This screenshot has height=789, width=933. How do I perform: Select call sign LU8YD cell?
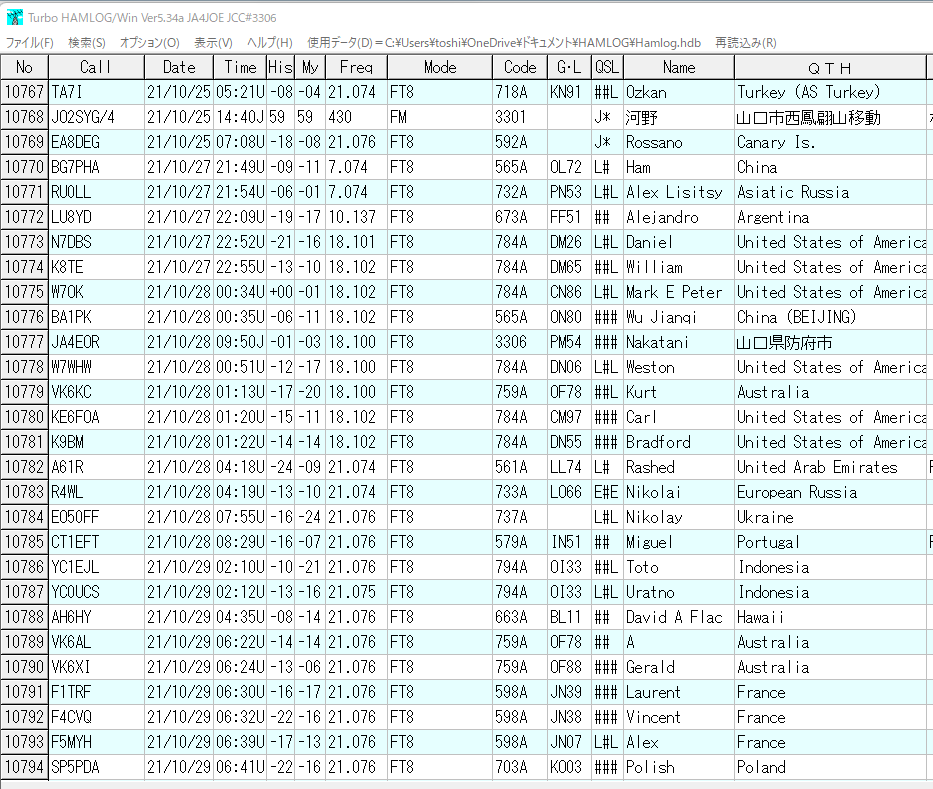(97, 217)
